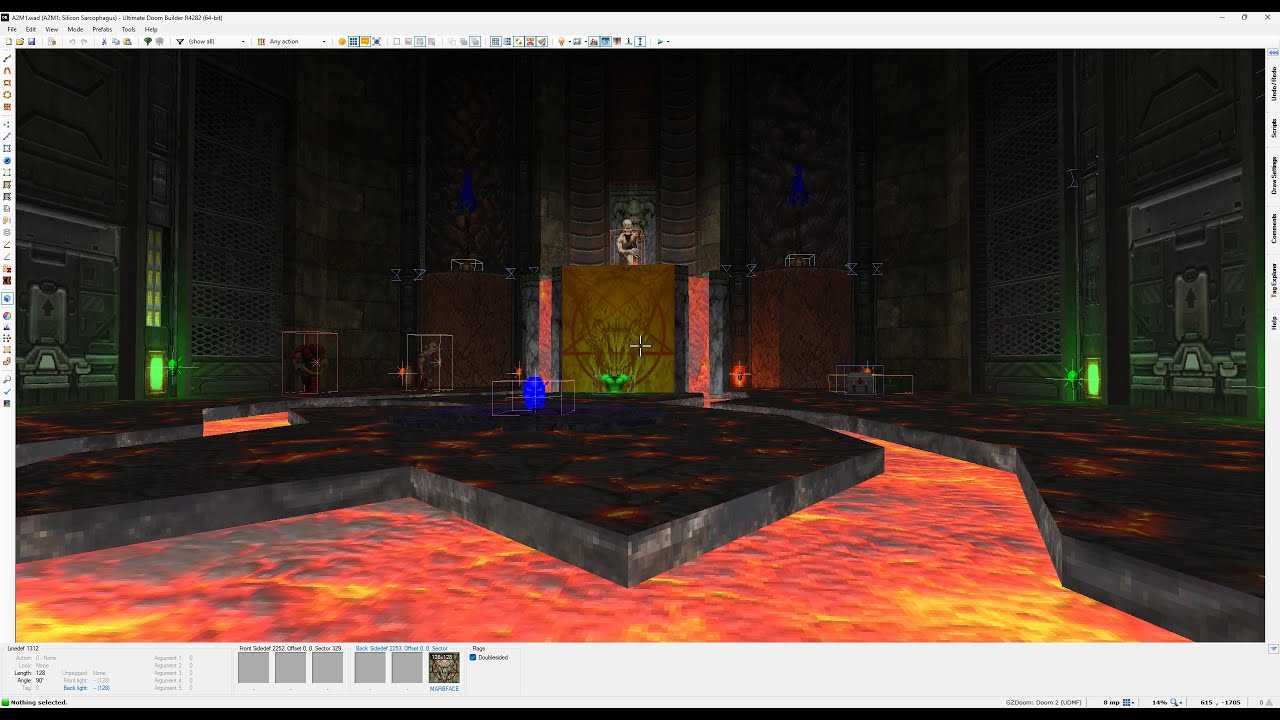Click the Save Map floppy icon

point(31,41)
